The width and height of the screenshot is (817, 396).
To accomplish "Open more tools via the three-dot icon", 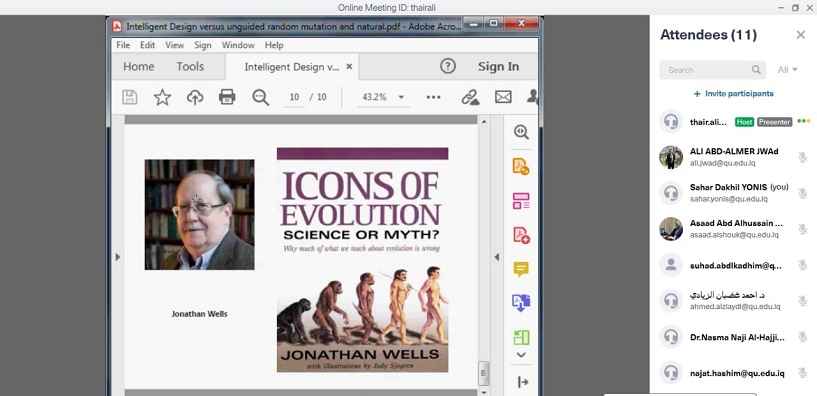I will [x=433, y=97].
